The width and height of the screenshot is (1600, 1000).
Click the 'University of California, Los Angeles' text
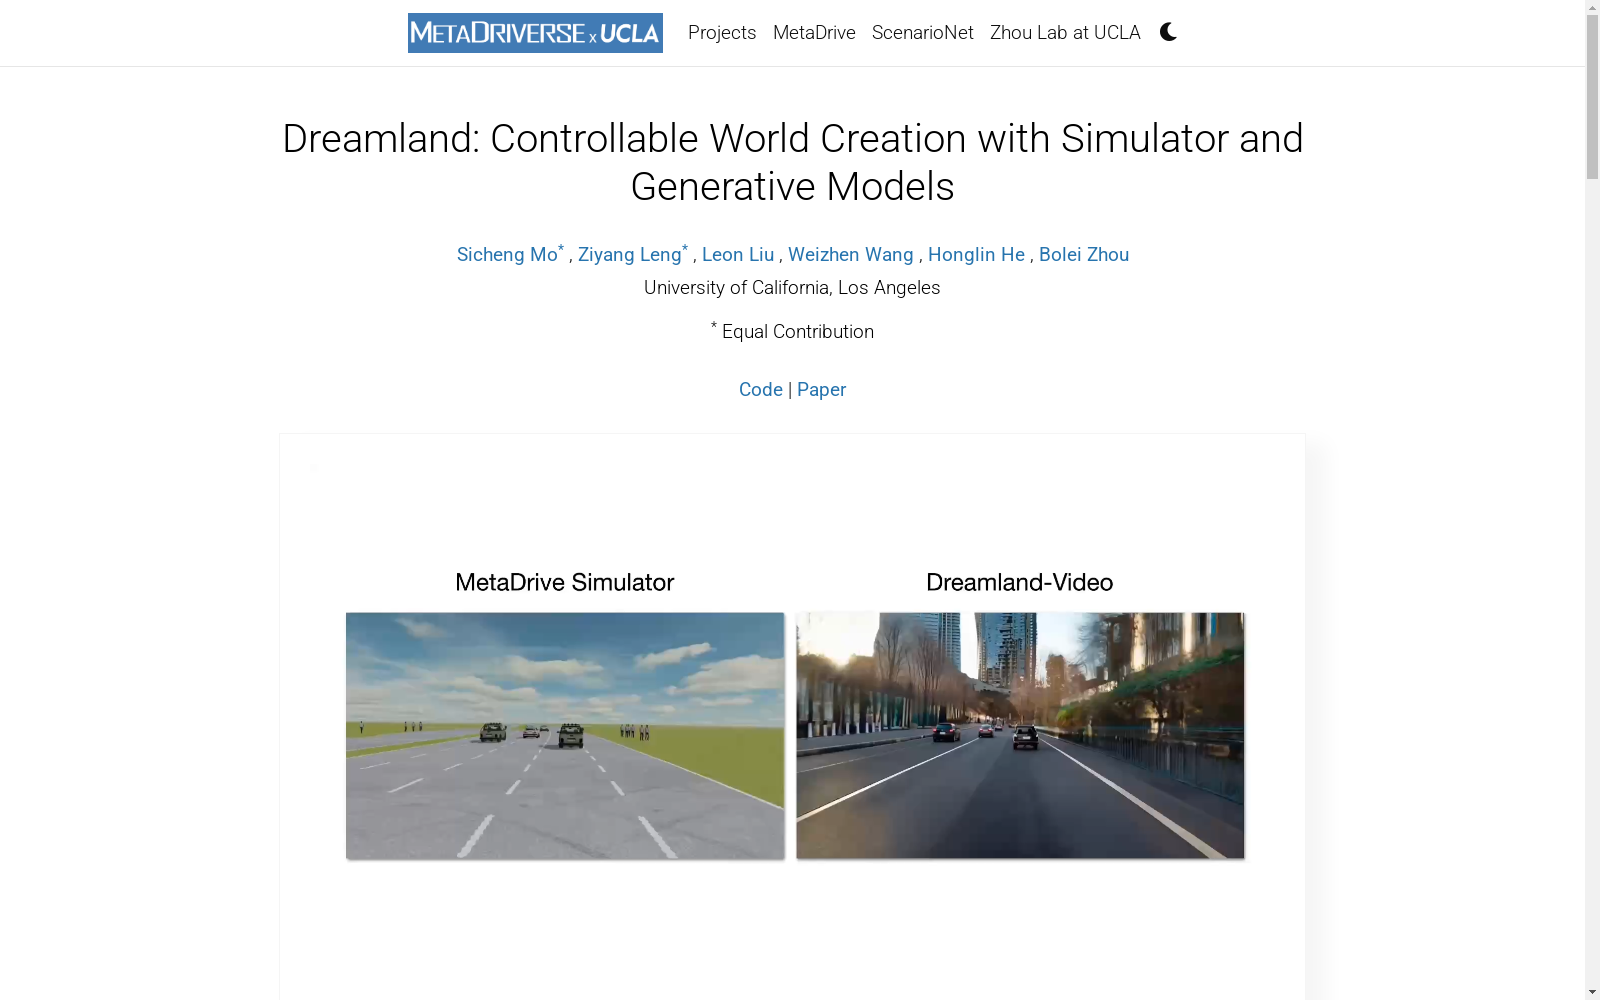click(x=792, y=287)
